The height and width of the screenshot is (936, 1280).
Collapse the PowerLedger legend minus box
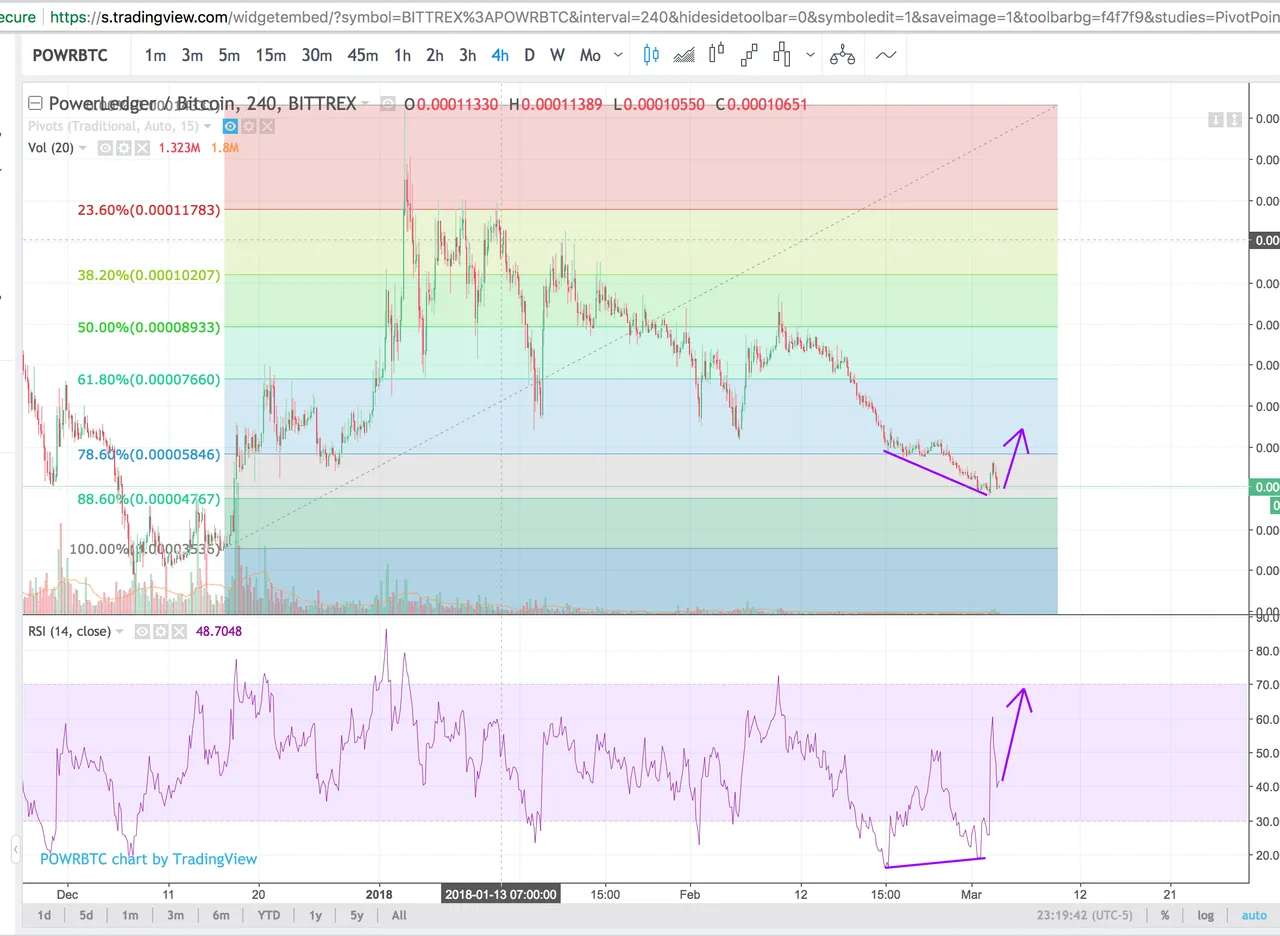[x=35, y=103]
